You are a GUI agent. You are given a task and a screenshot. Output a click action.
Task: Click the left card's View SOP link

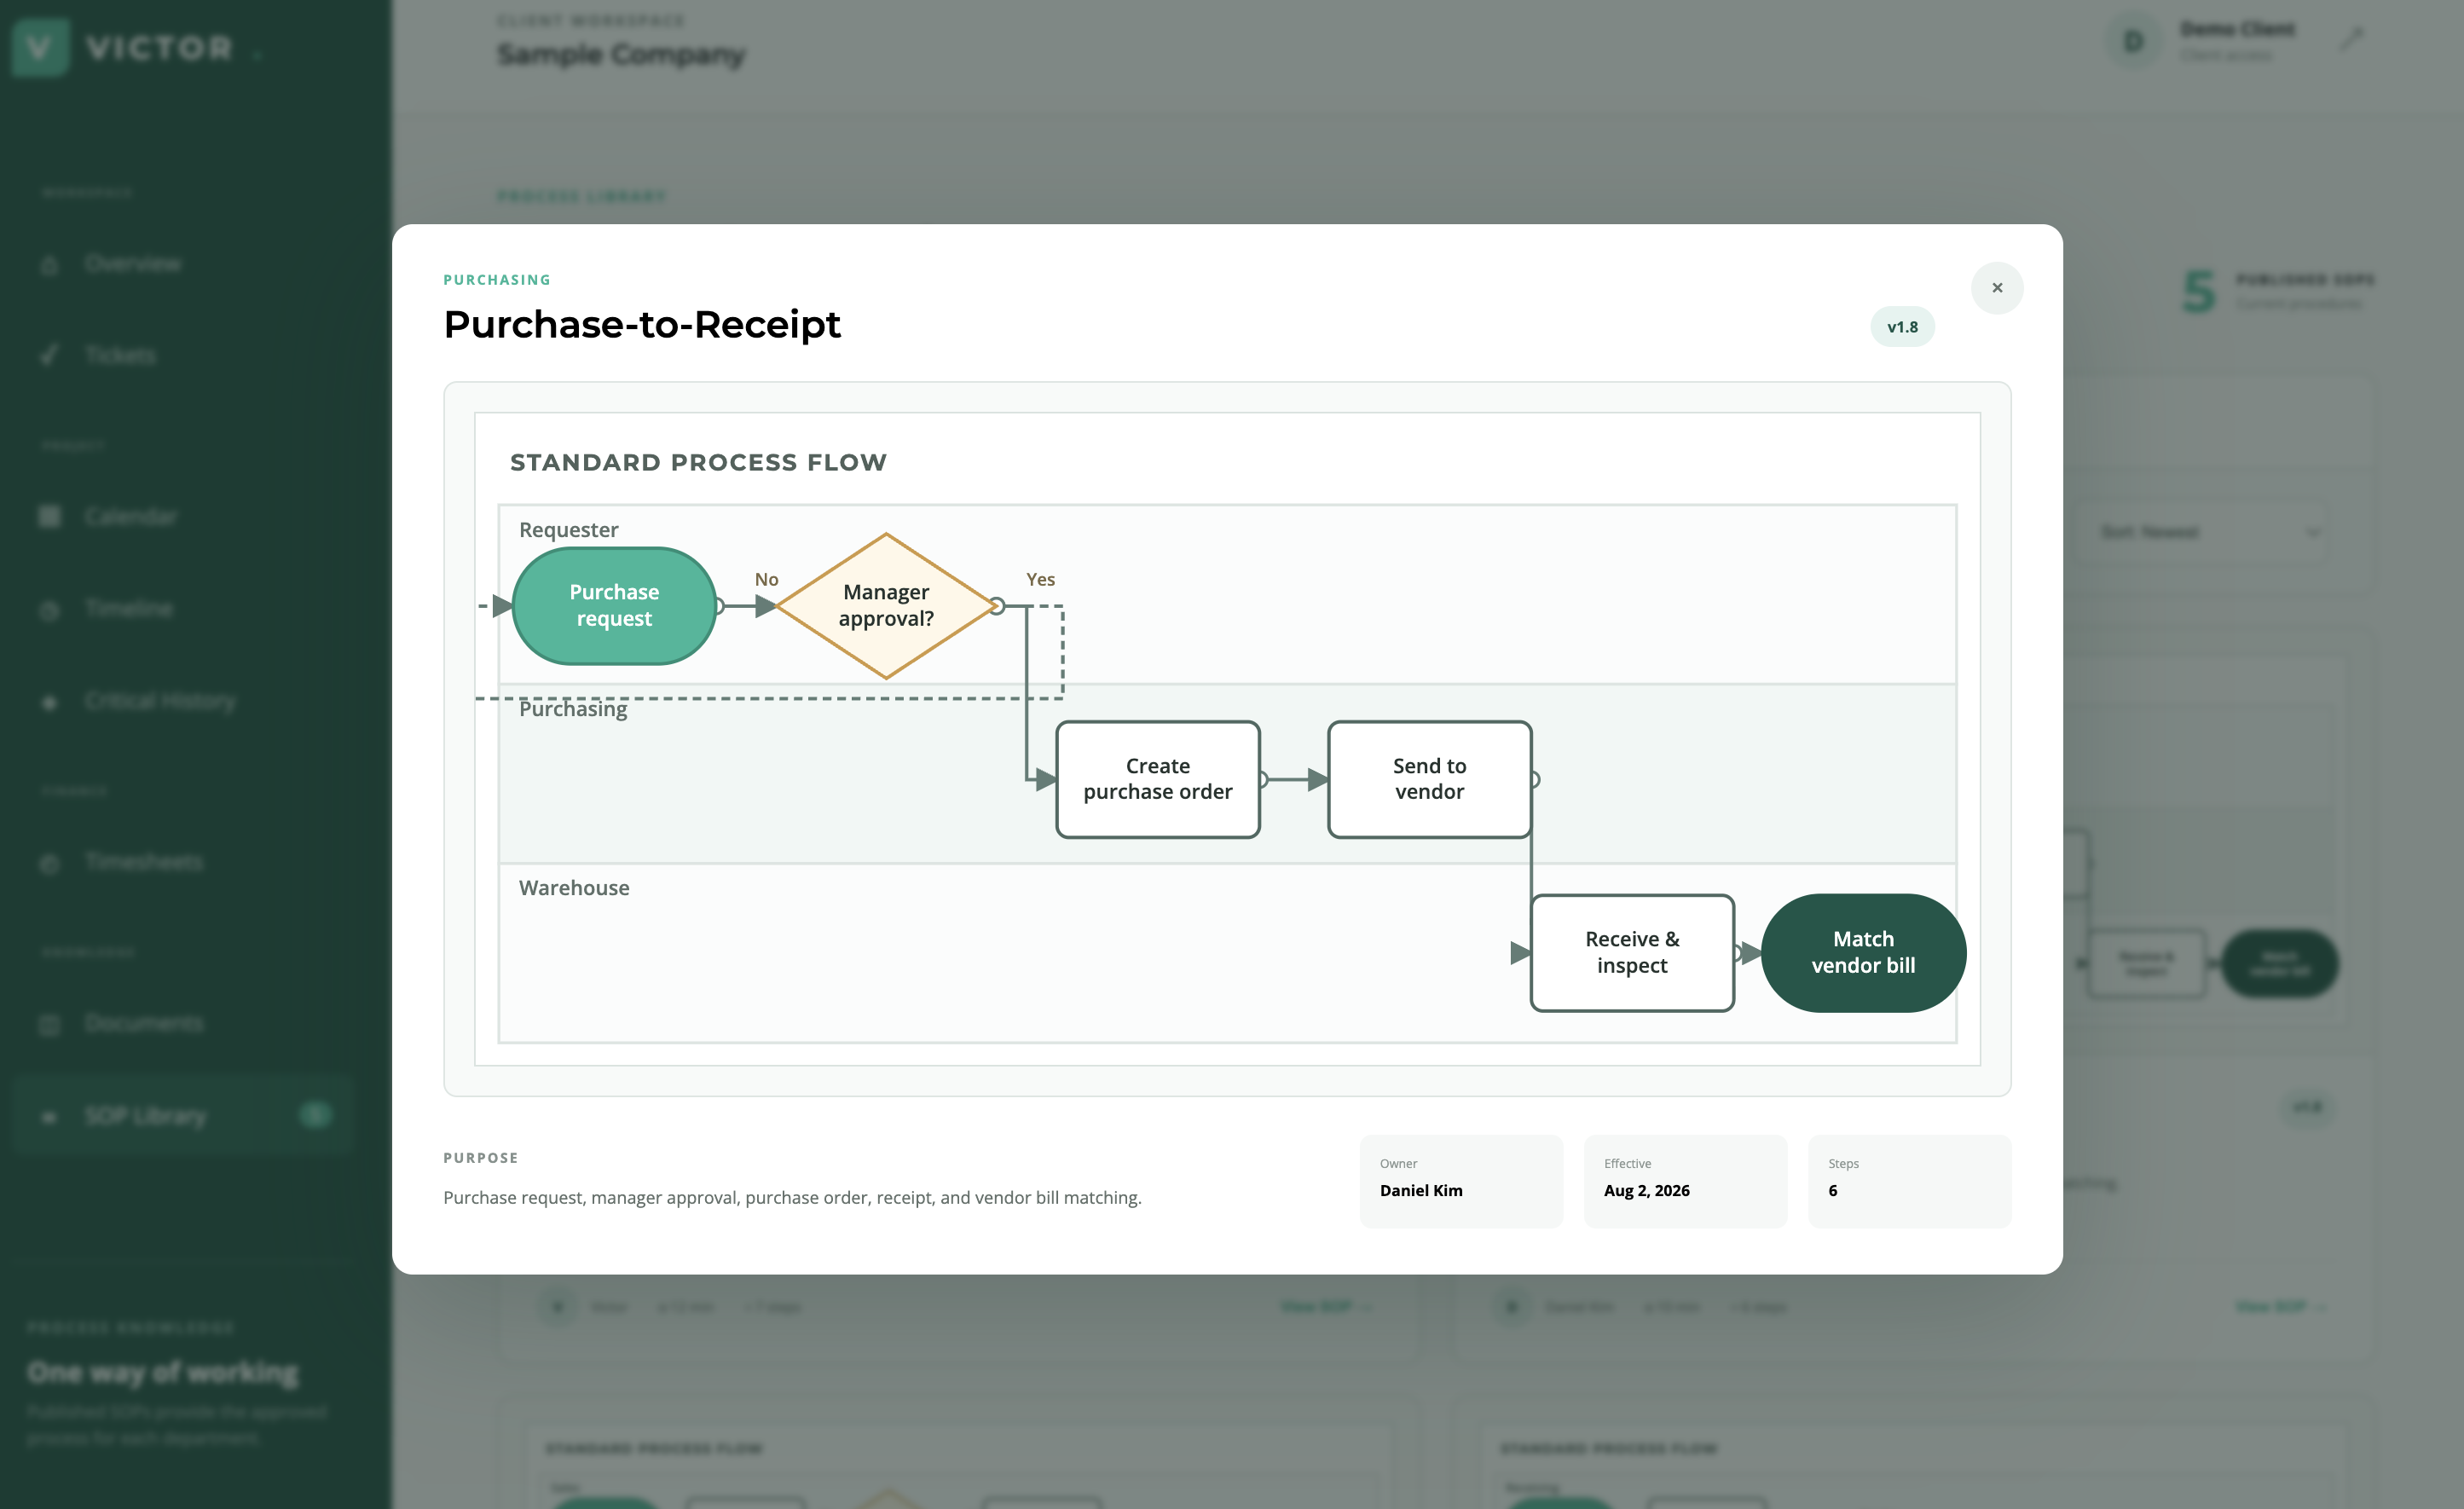point(1326,1306)
